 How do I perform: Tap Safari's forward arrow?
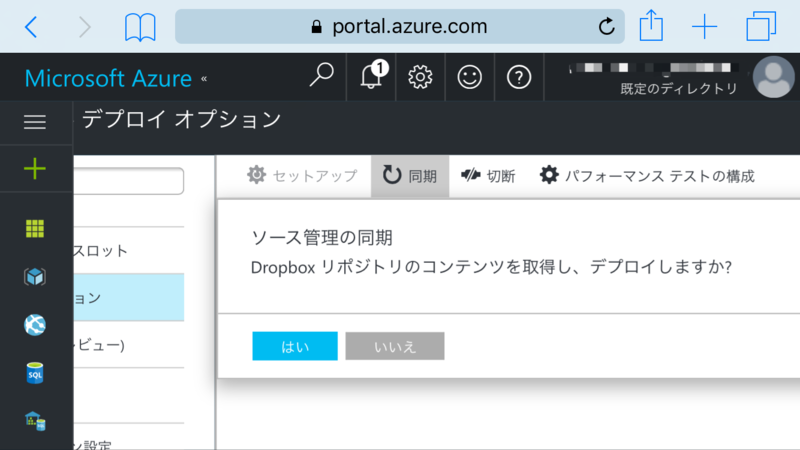tap(85, 27)
